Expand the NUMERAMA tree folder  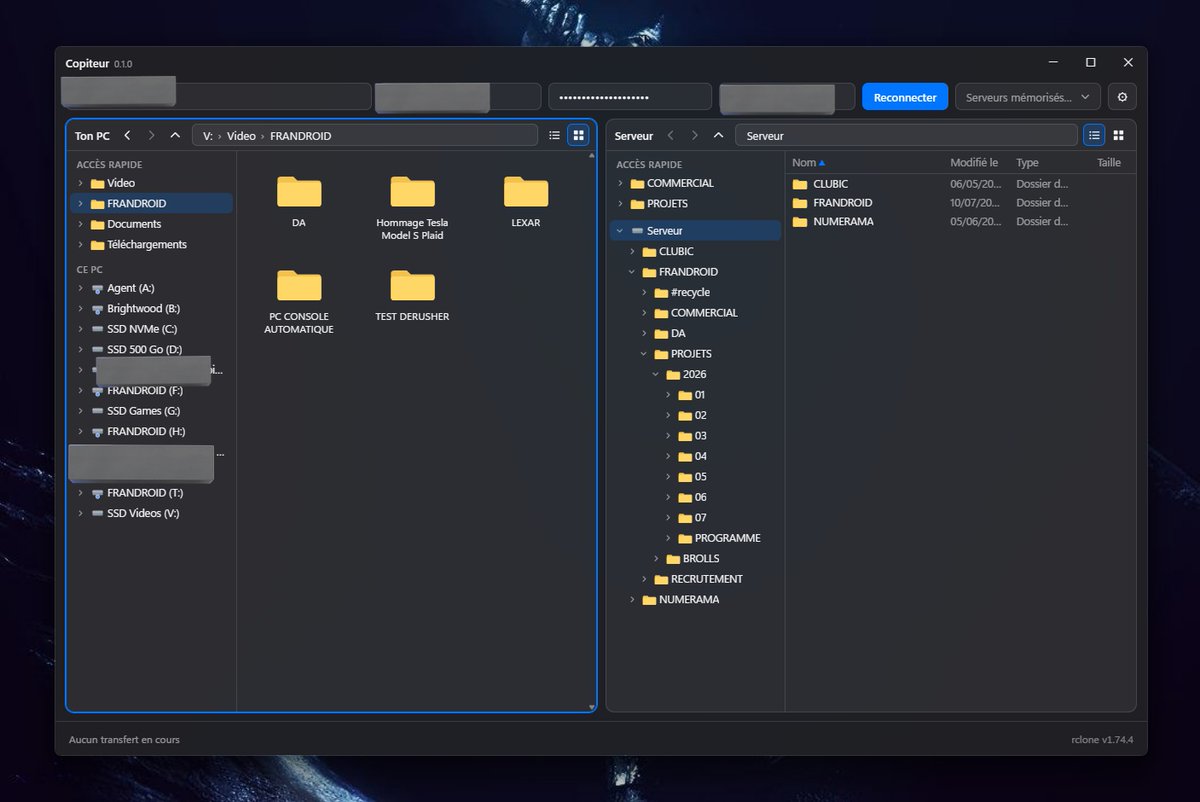click(633, 599)
